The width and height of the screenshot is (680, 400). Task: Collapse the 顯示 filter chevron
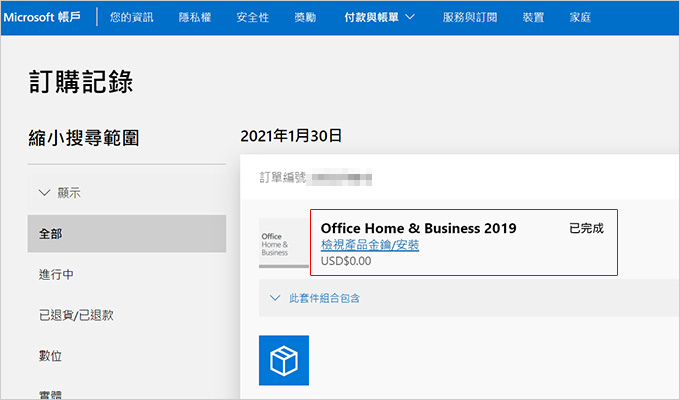[x=44, y=193]
